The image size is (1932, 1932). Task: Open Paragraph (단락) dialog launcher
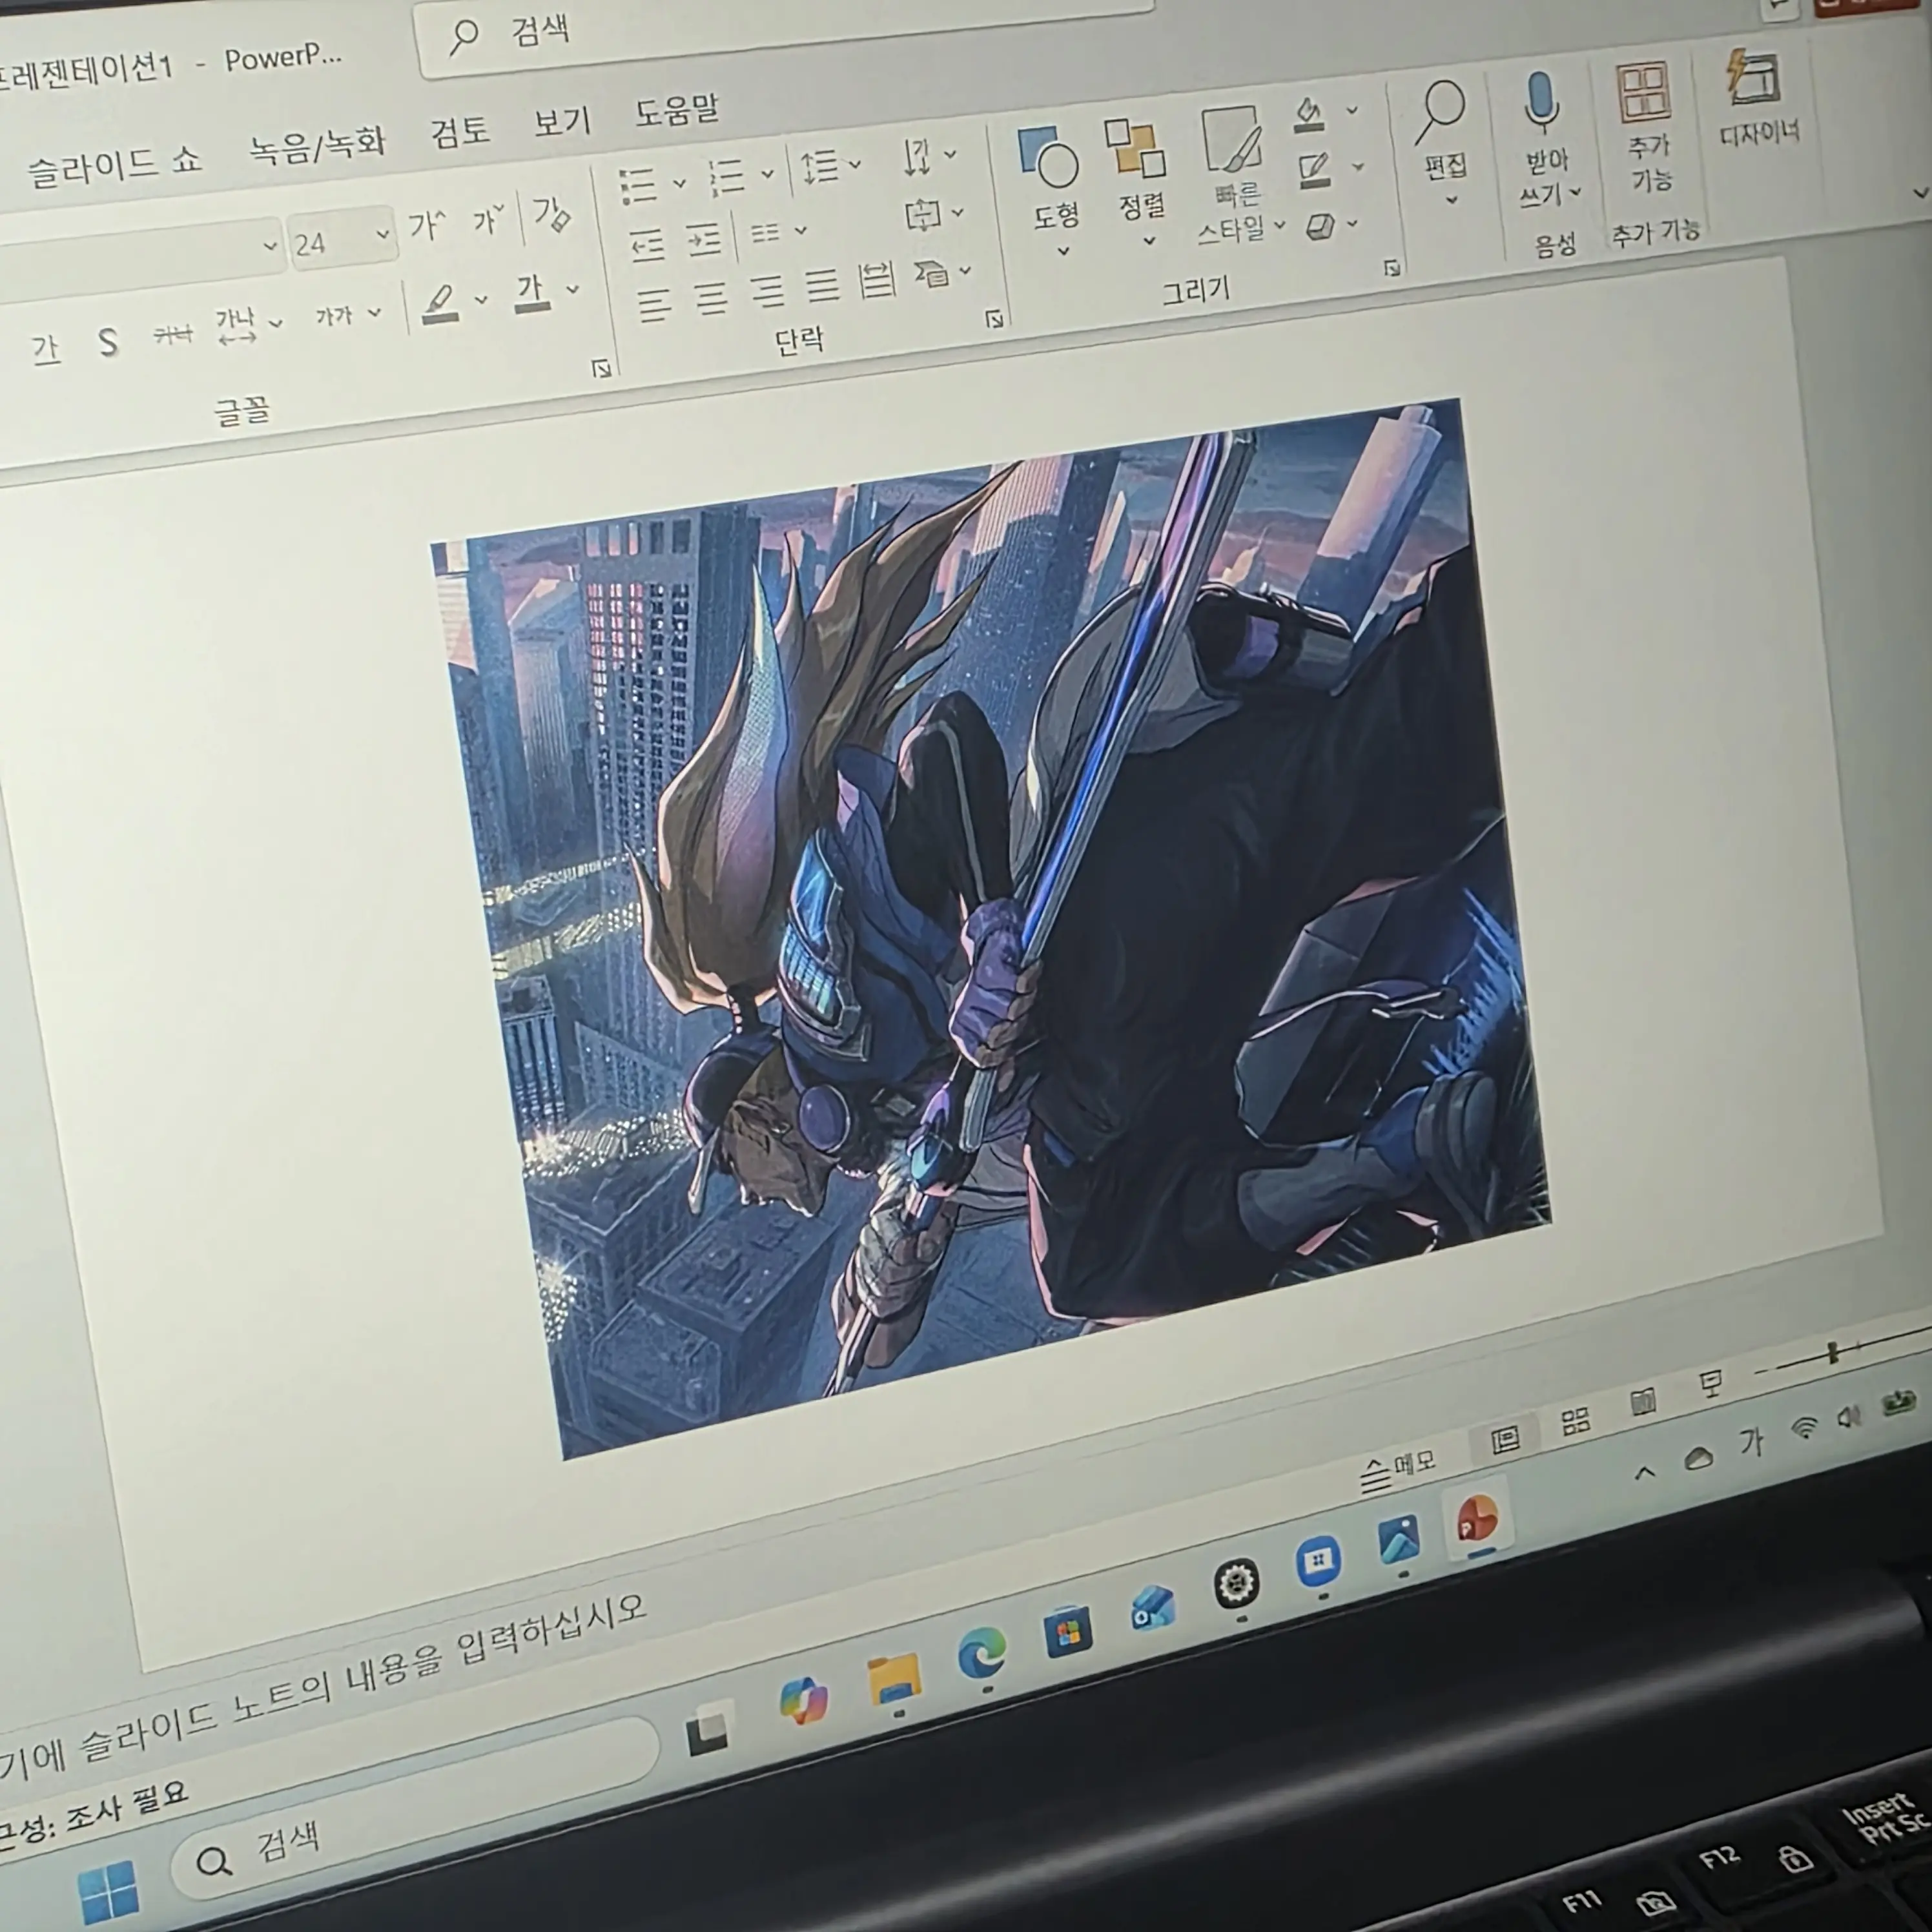(x=994, y=319)
